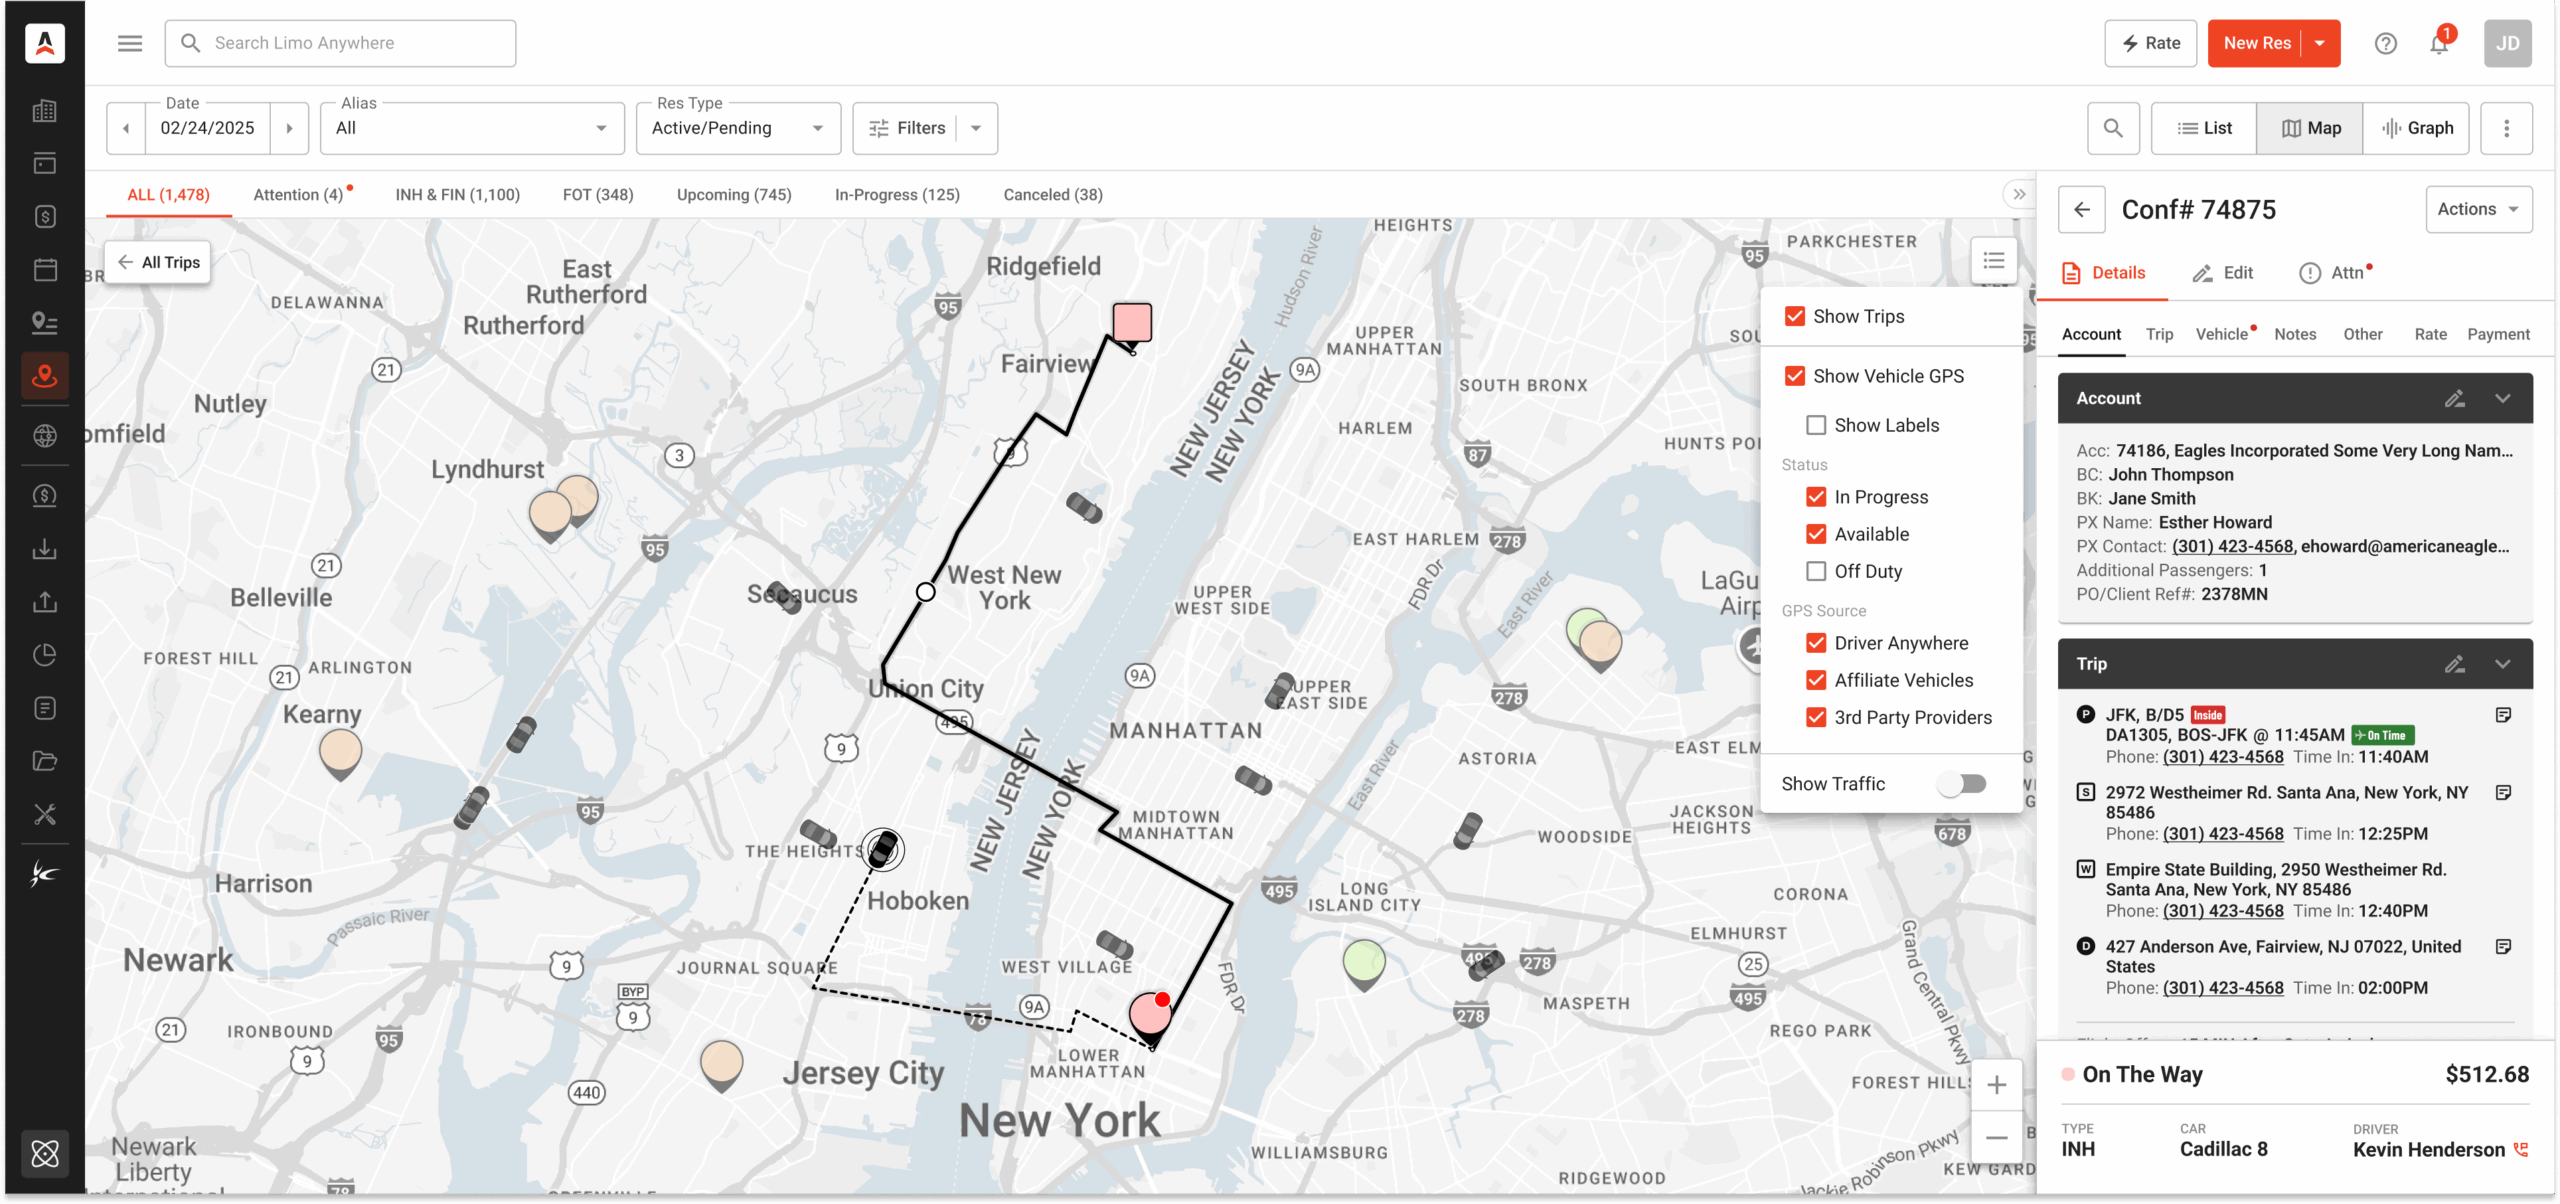The image size is (2560, 1204).
Task: Check the Off Duty status checkbox
Action: click(1816, 571)
